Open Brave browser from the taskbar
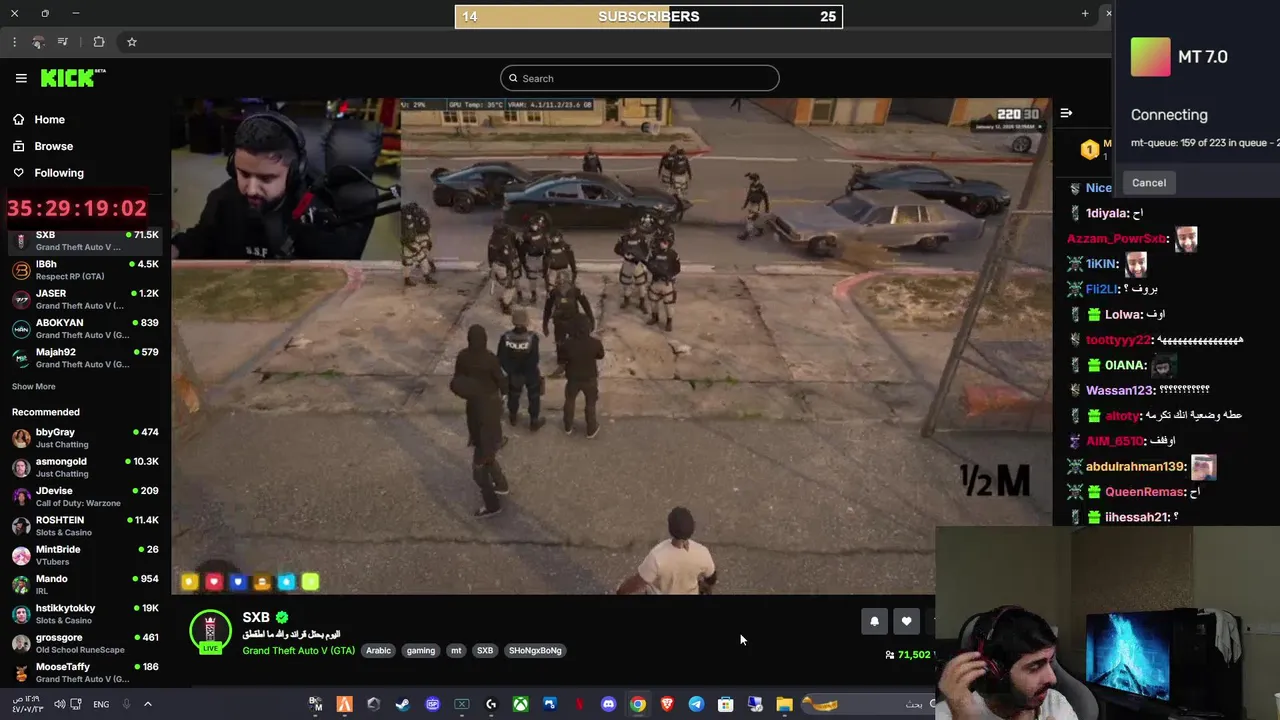This screenshot has width=1280, height=720. (x=667, y=704)
